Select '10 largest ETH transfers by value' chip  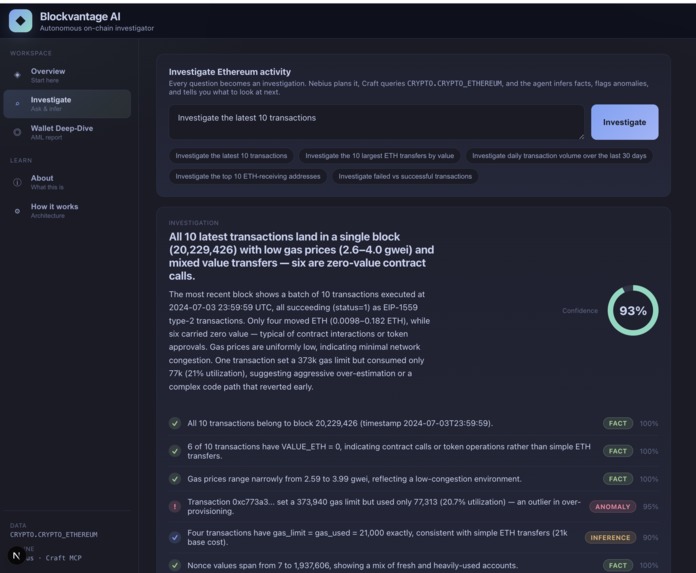(380, 156)
